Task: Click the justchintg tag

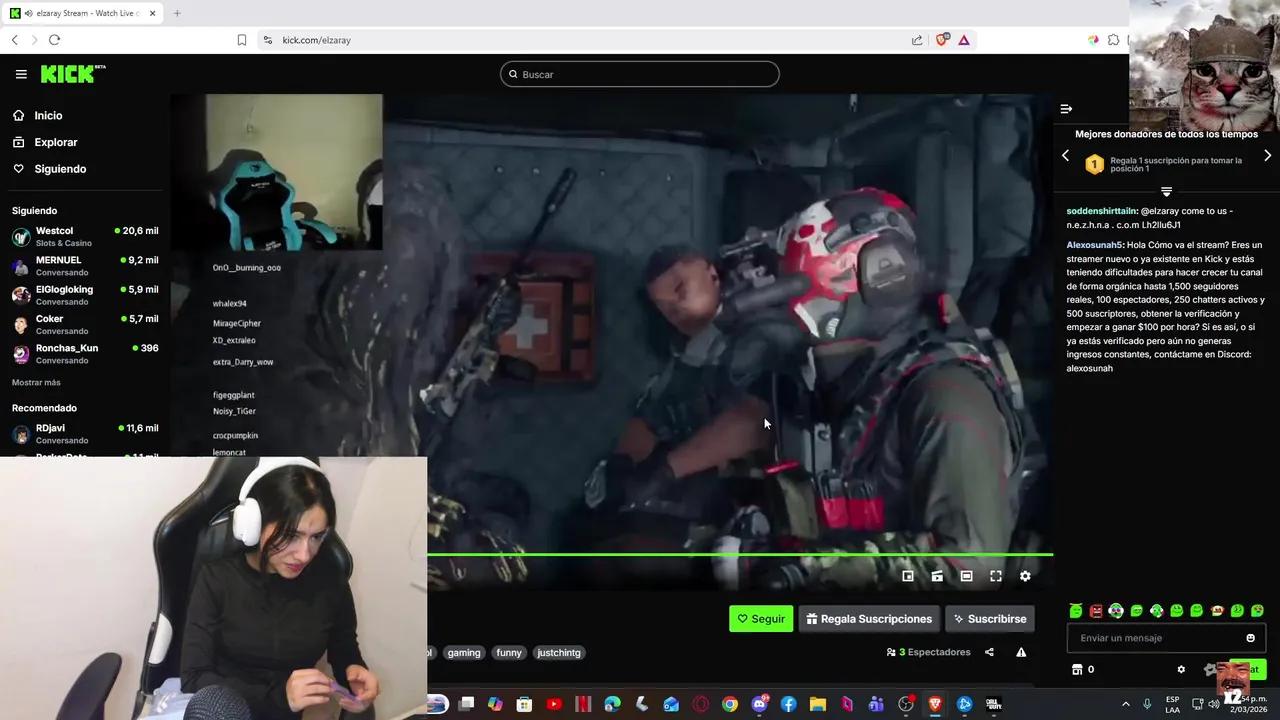Action: point(559,652)
